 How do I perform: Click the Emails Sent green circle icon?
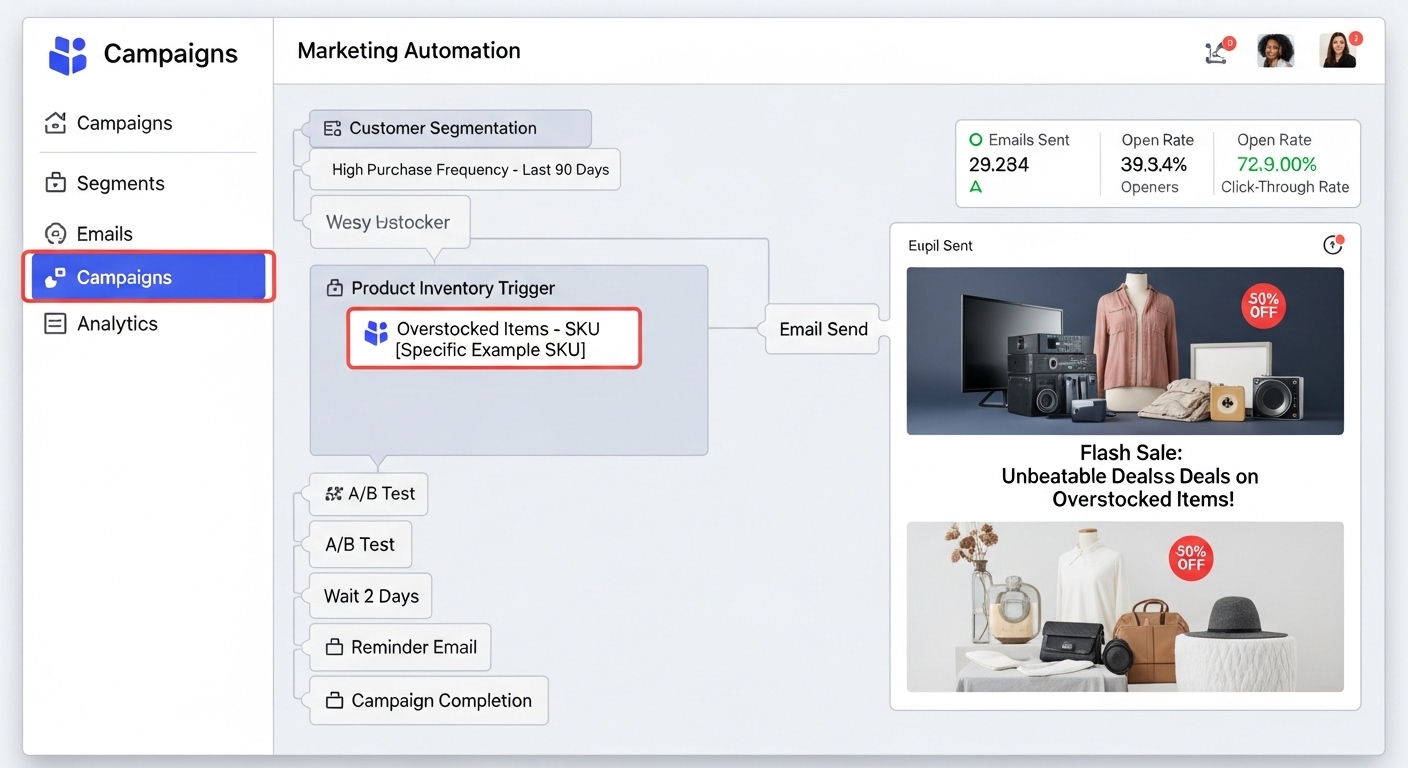click(x=976, y=140)
